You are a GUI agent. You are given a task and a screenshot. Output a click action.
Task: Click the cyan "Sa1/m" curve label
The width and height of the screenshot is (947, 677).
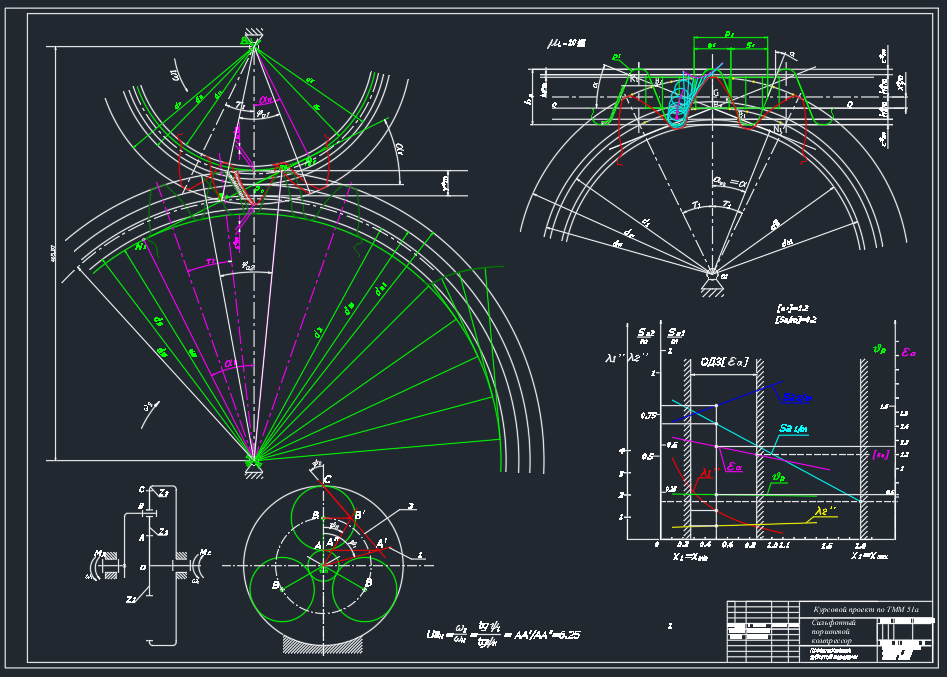793,429
